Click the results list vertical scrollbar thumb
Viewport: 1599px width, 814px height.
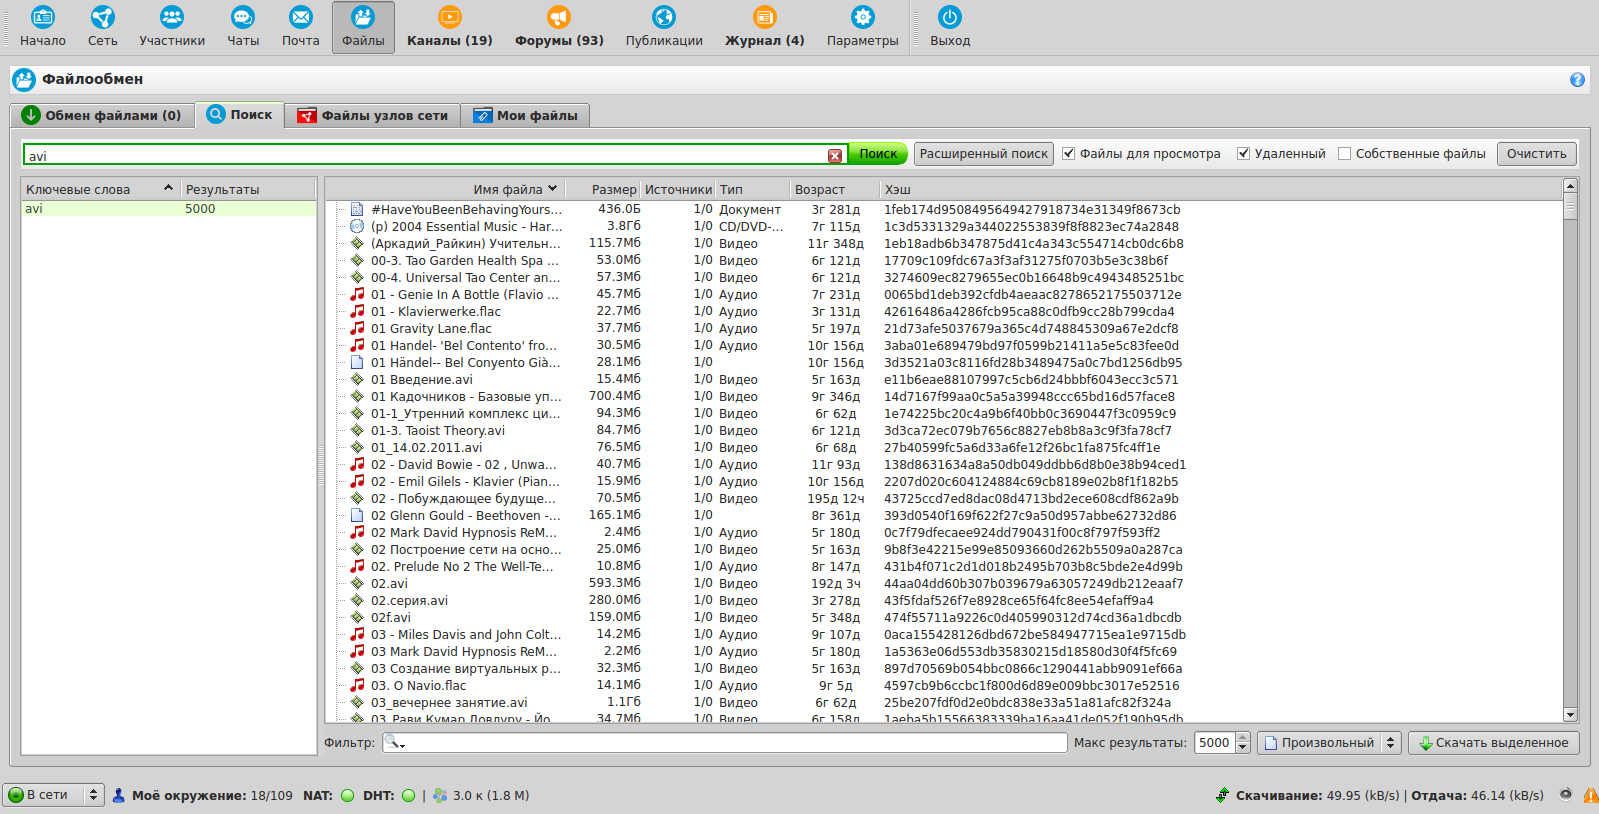[1570, 206]
